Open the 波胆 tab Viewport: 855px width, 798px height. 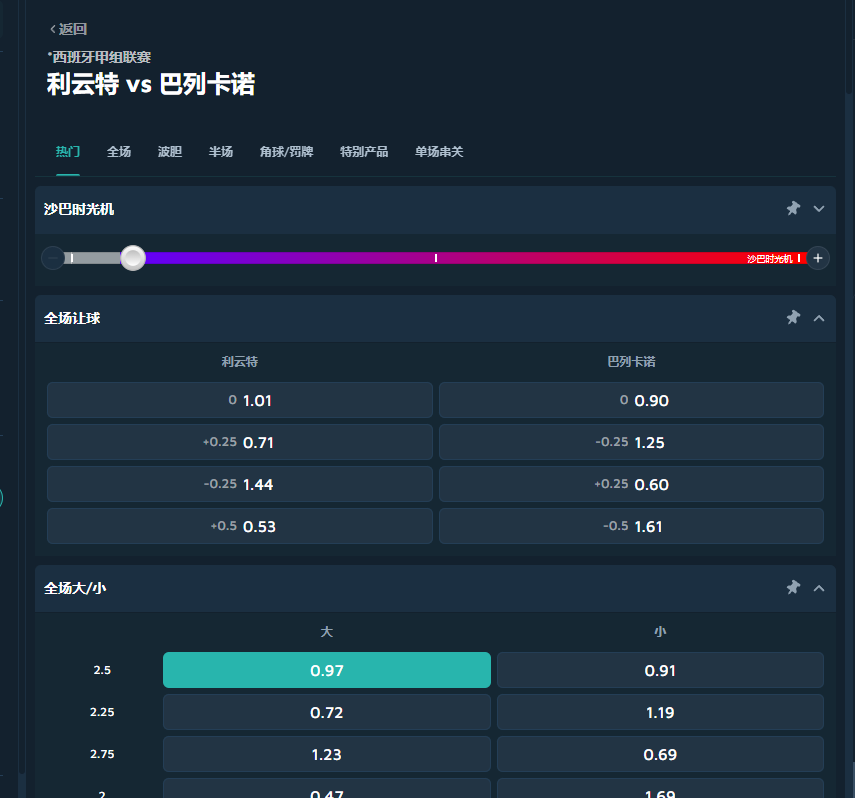pos(170,152)
